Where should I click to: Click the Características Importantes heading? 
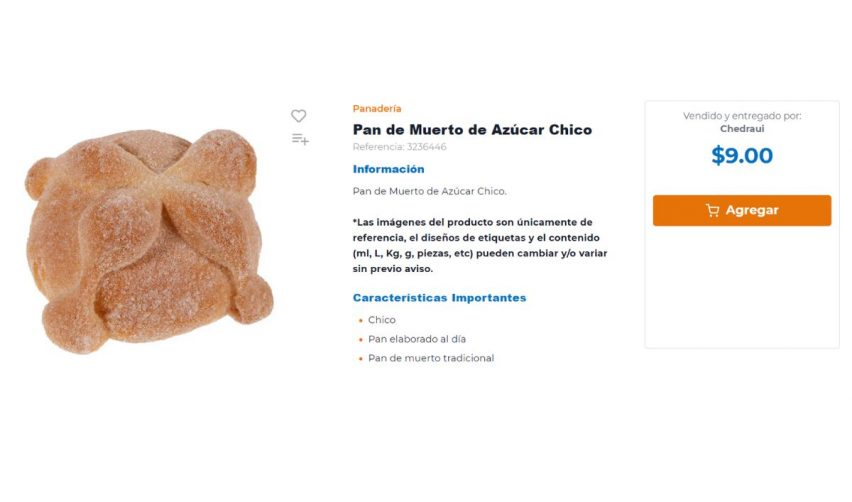tap(439, 298)
